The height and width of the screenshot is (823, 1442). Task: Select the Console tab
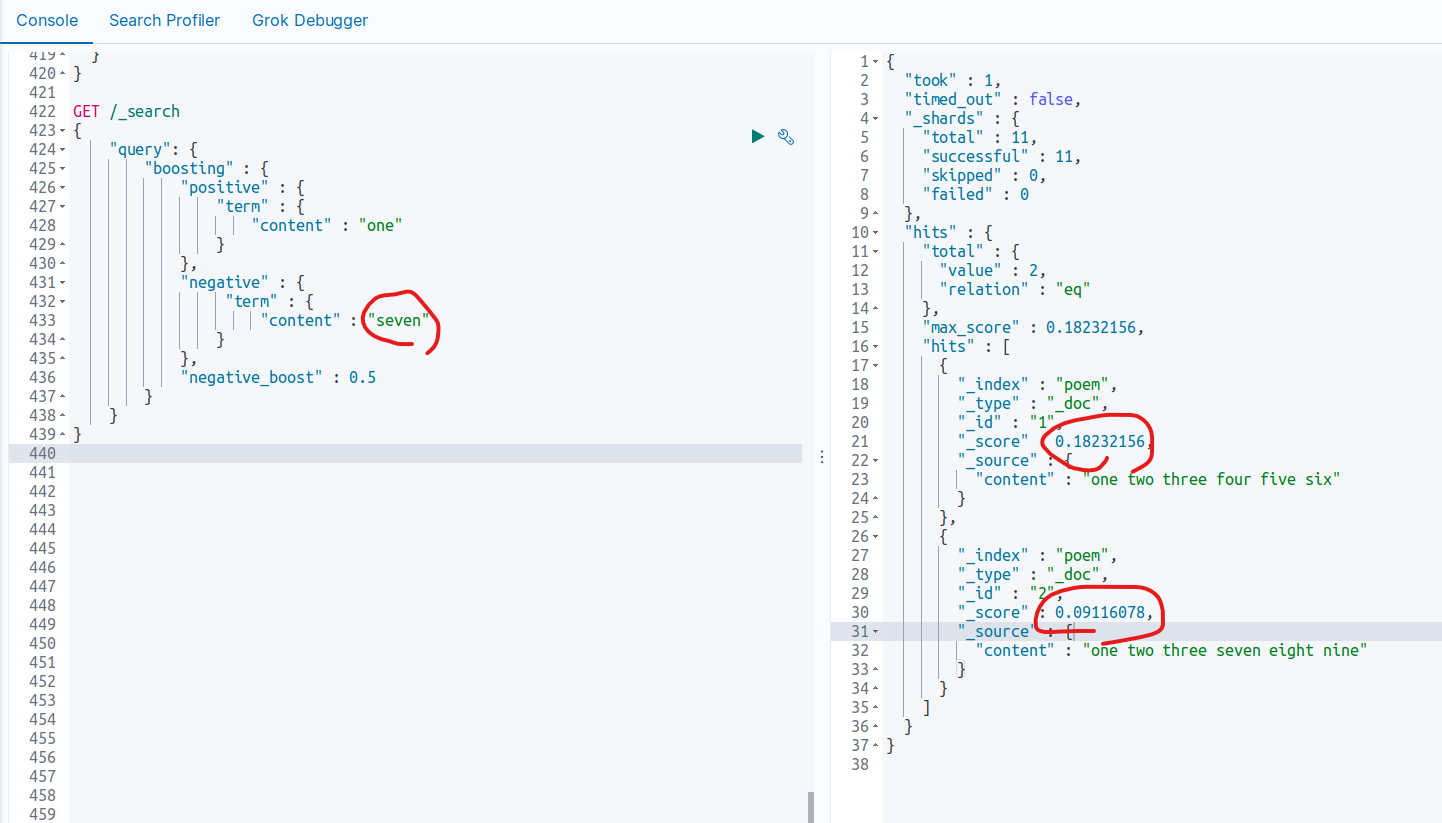[x=47, y=20]
